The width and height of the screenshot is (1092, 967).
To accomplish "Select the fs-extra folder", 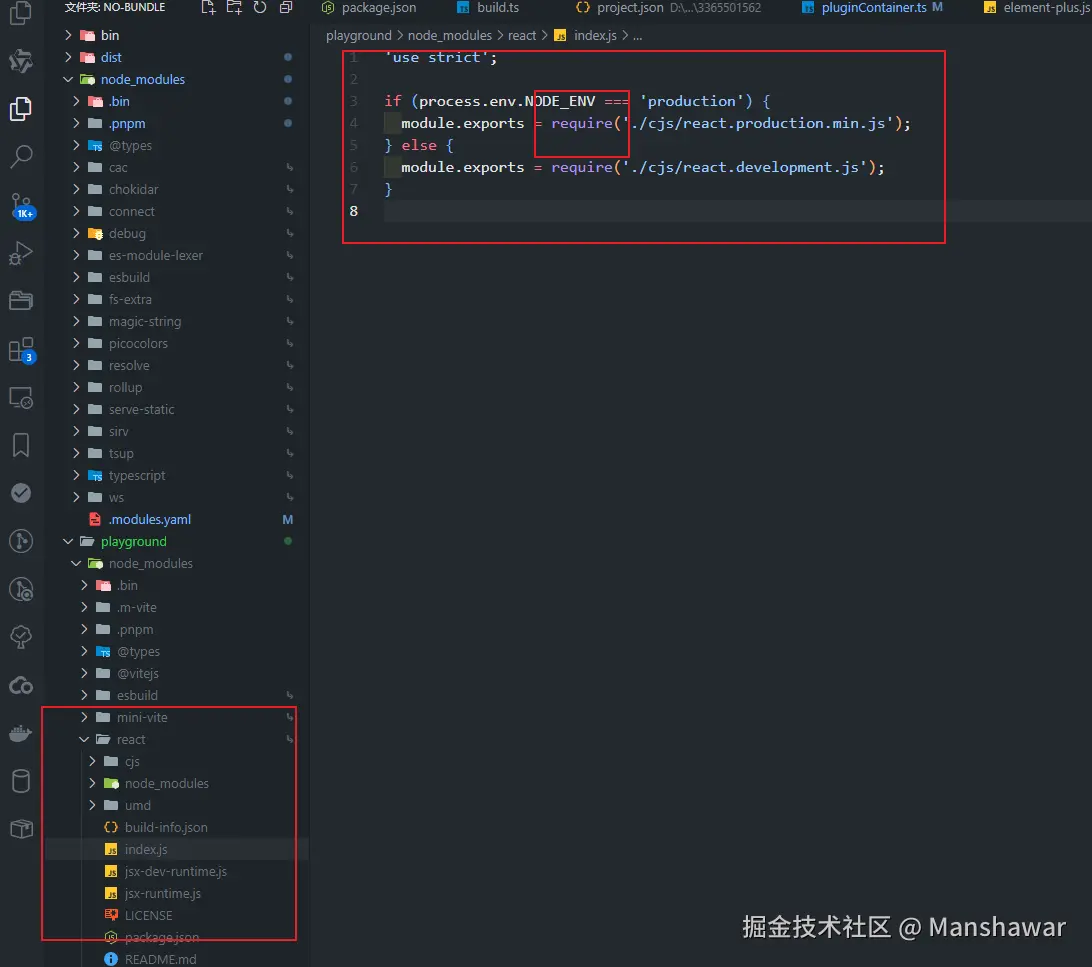I will pos(177,299).
